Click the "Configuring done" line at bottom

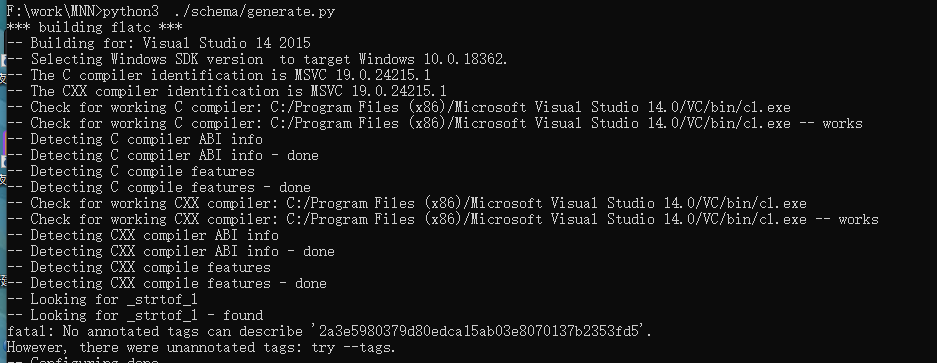click(82, 360)
